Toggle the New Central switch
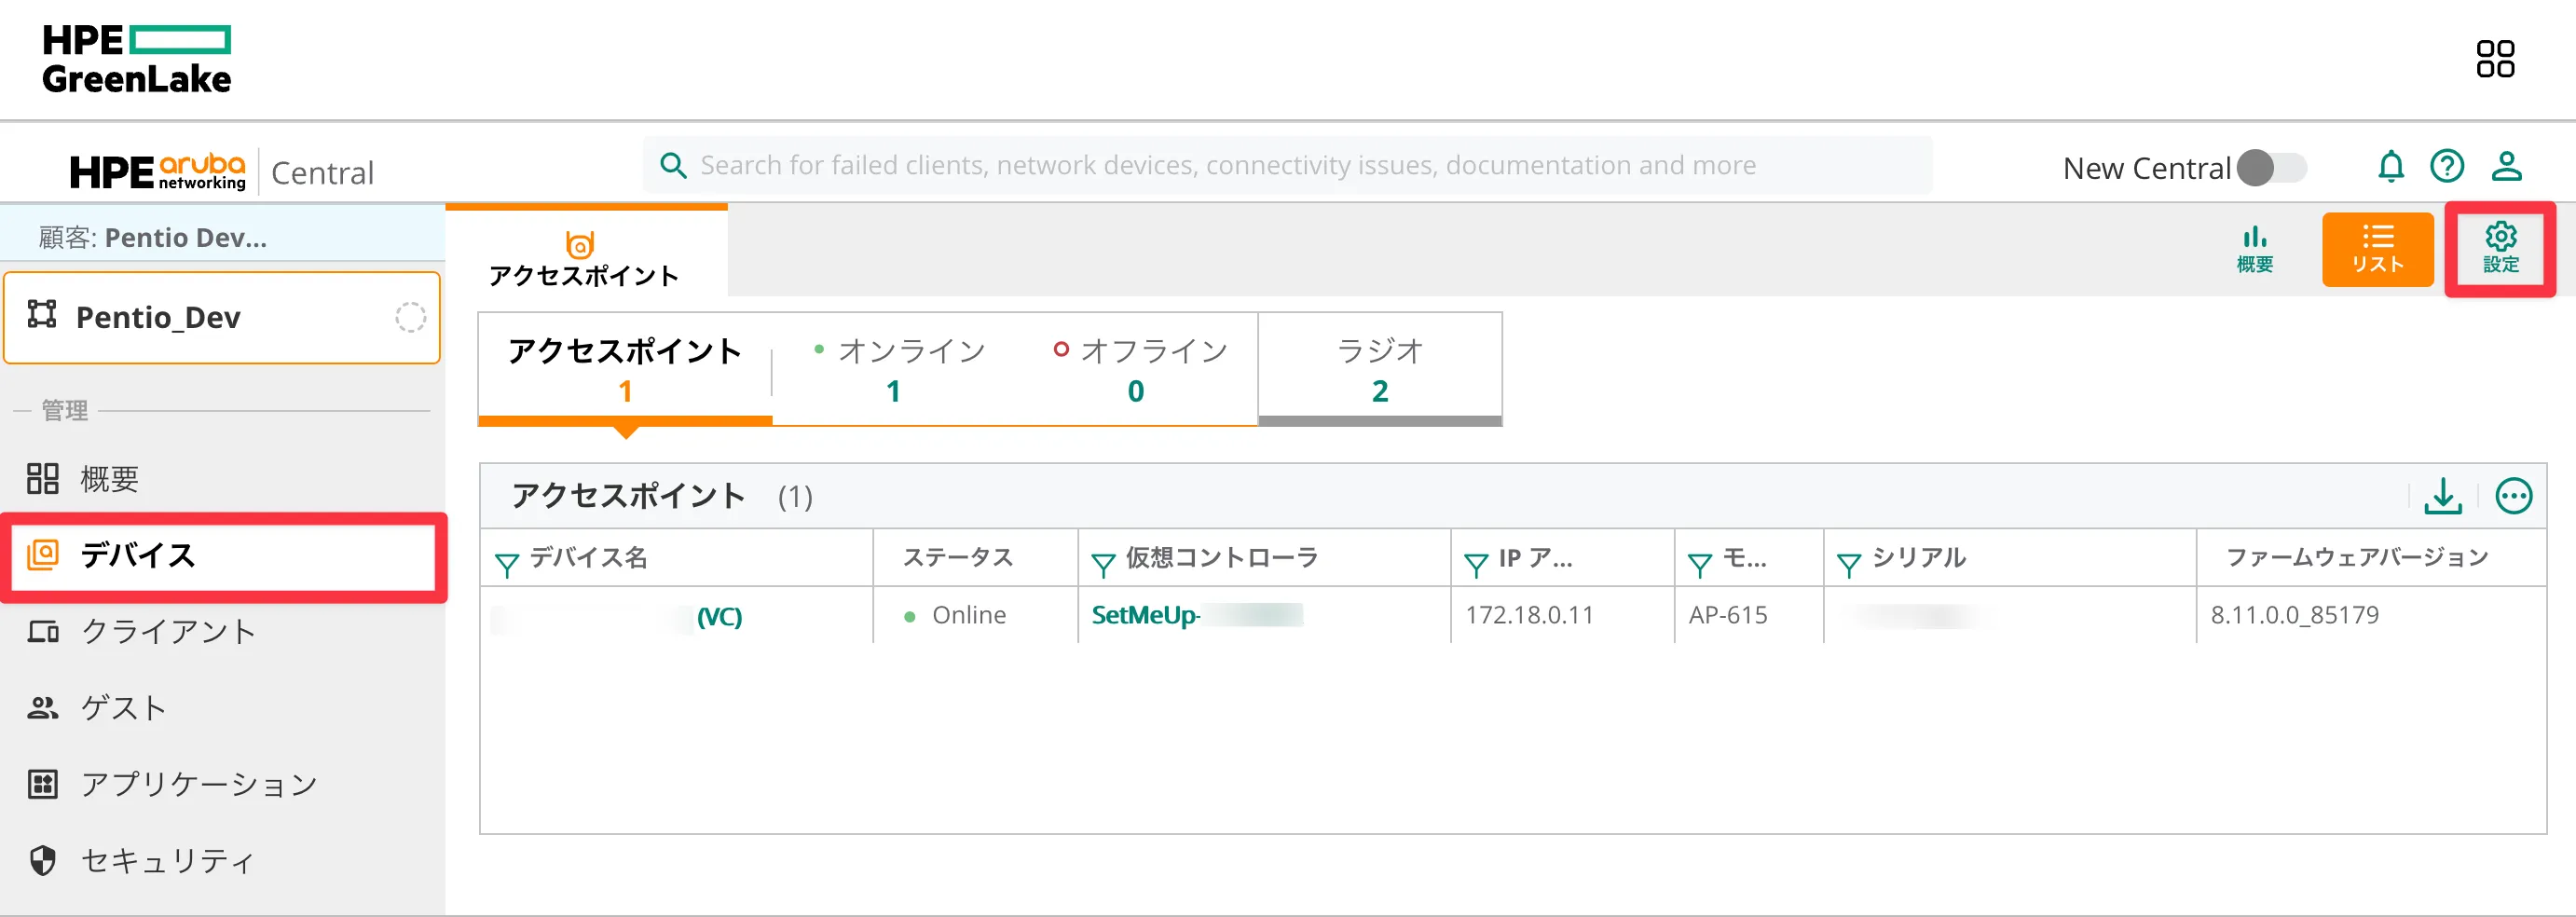 pos(2271,168)
